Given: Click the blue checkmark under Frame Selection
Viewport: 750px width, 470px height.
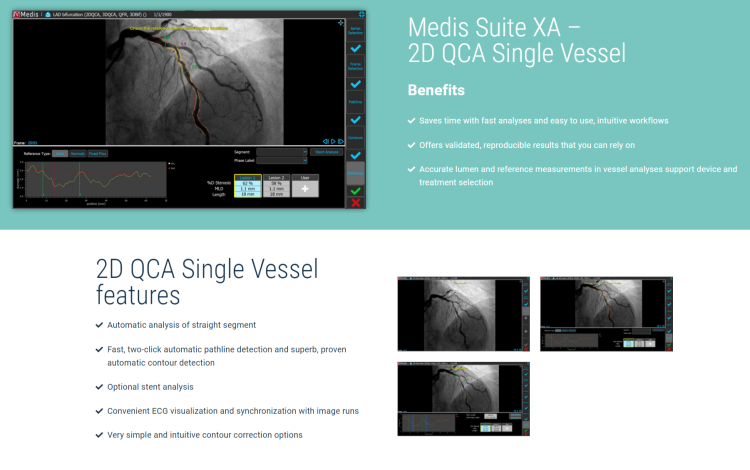Looking at the screenshot, I should coord(355,84).
